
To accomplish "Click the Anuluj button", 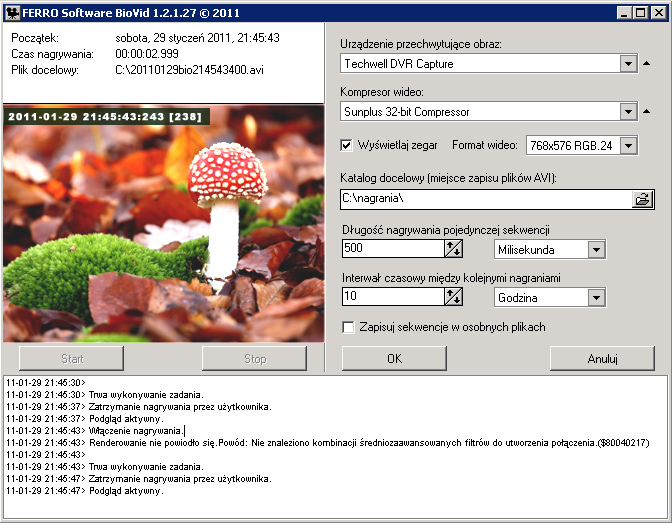I will tap(602, 358).
